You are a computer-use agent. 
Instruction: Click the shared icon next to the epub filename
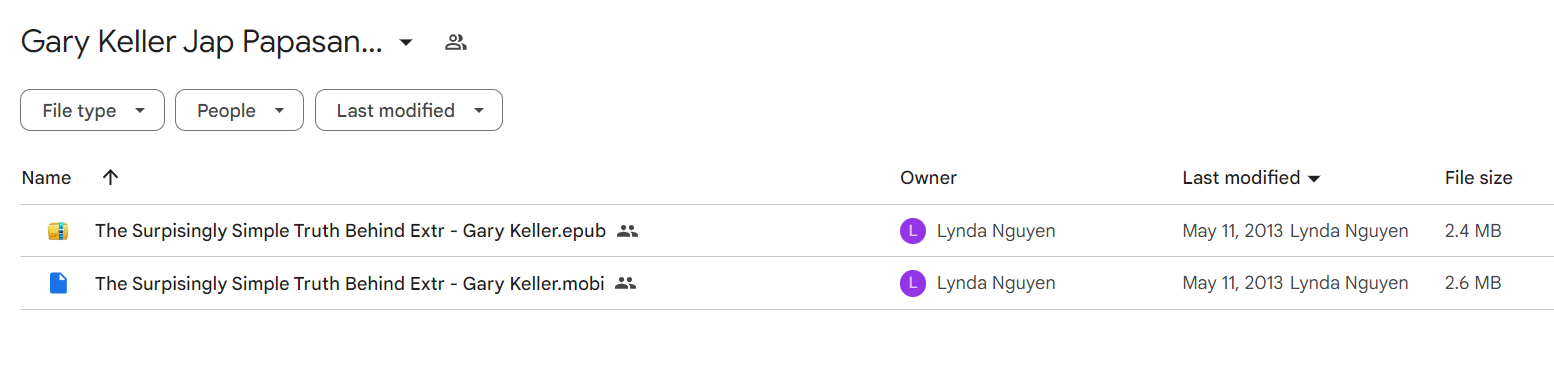[x=627, y=231]
